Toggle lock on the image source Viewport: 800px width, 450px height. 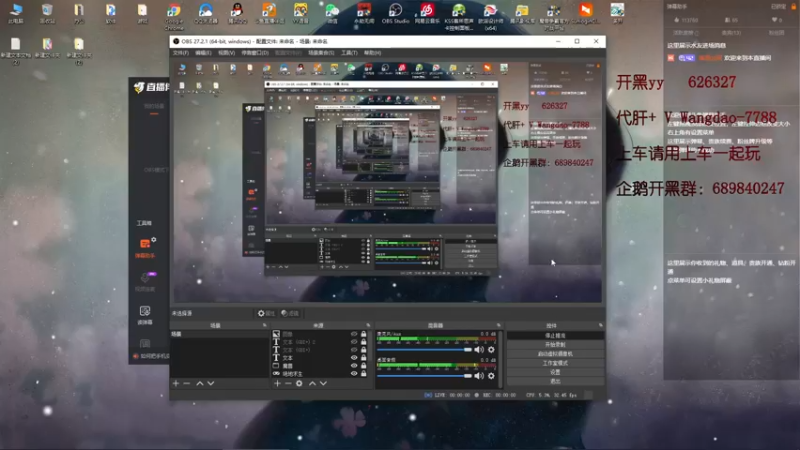pyautogui.click(x=364, y=334)
